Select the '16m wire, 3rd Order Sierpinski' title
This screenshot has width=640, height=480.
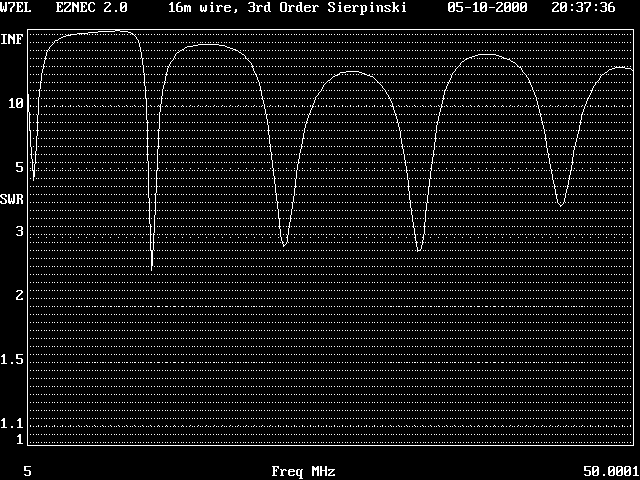tap(287, 7)
